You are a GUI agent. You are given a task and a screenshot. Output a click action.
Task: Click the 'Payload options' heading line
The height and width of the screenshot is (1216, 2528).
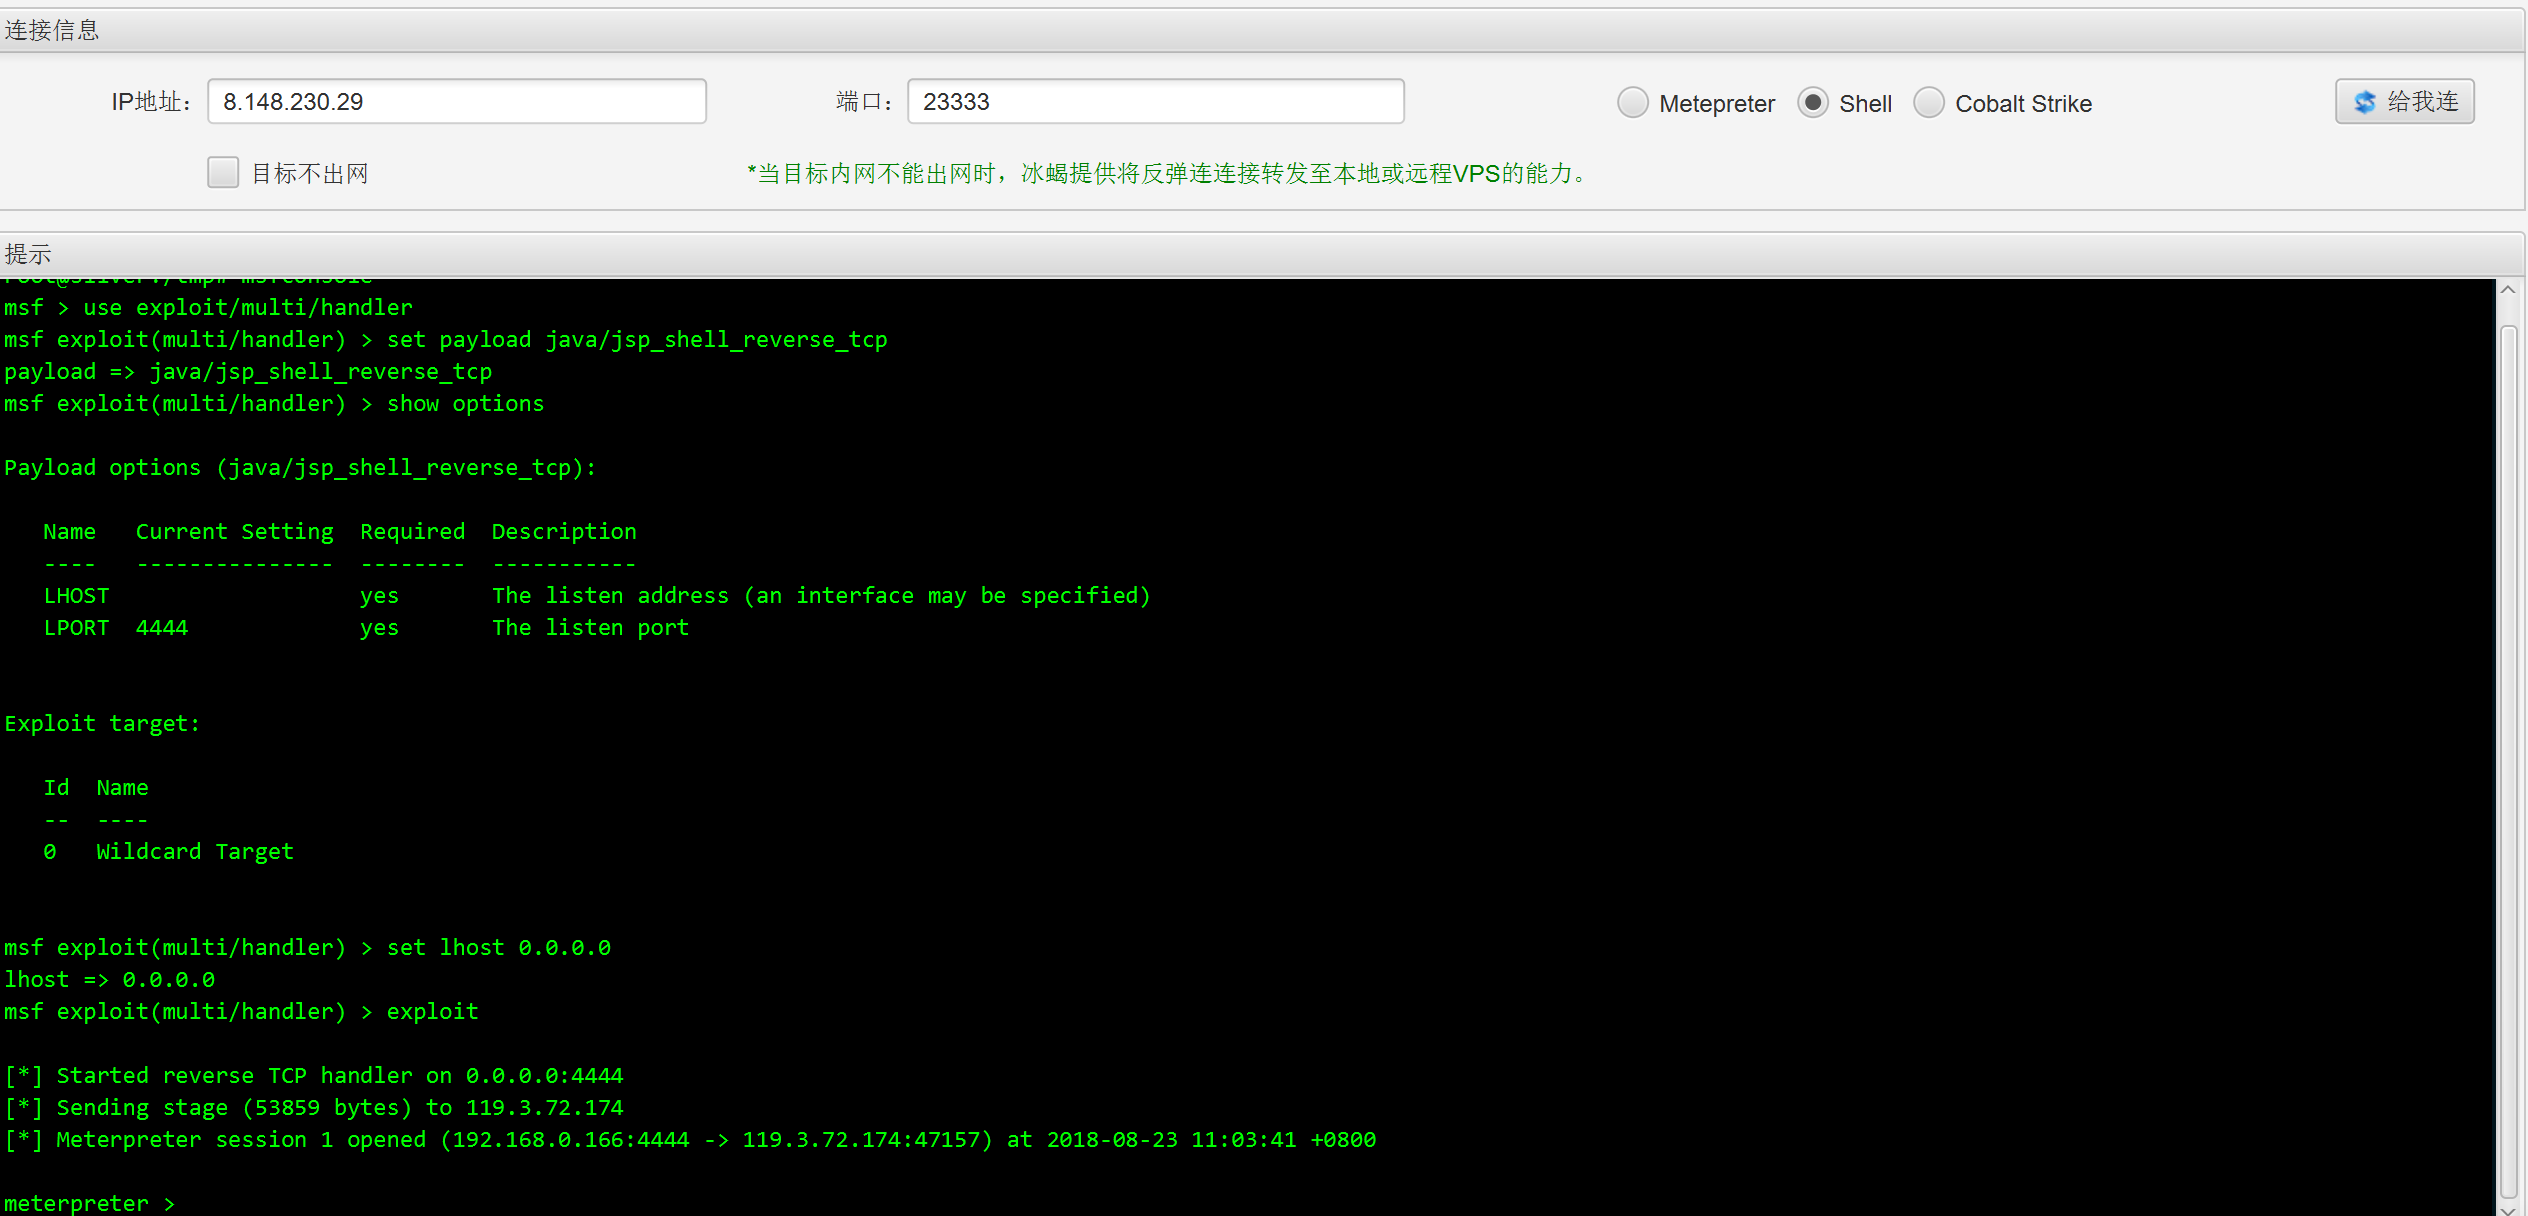(x=300, y=467)
